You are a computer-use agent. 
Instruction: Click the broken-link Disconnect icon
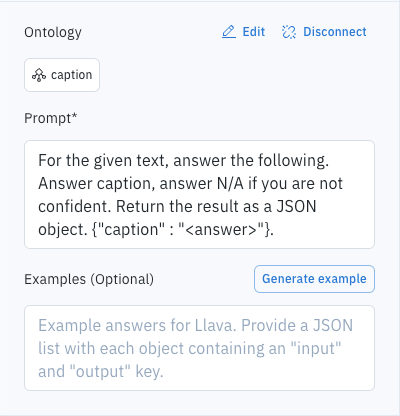tap(289, 32)
